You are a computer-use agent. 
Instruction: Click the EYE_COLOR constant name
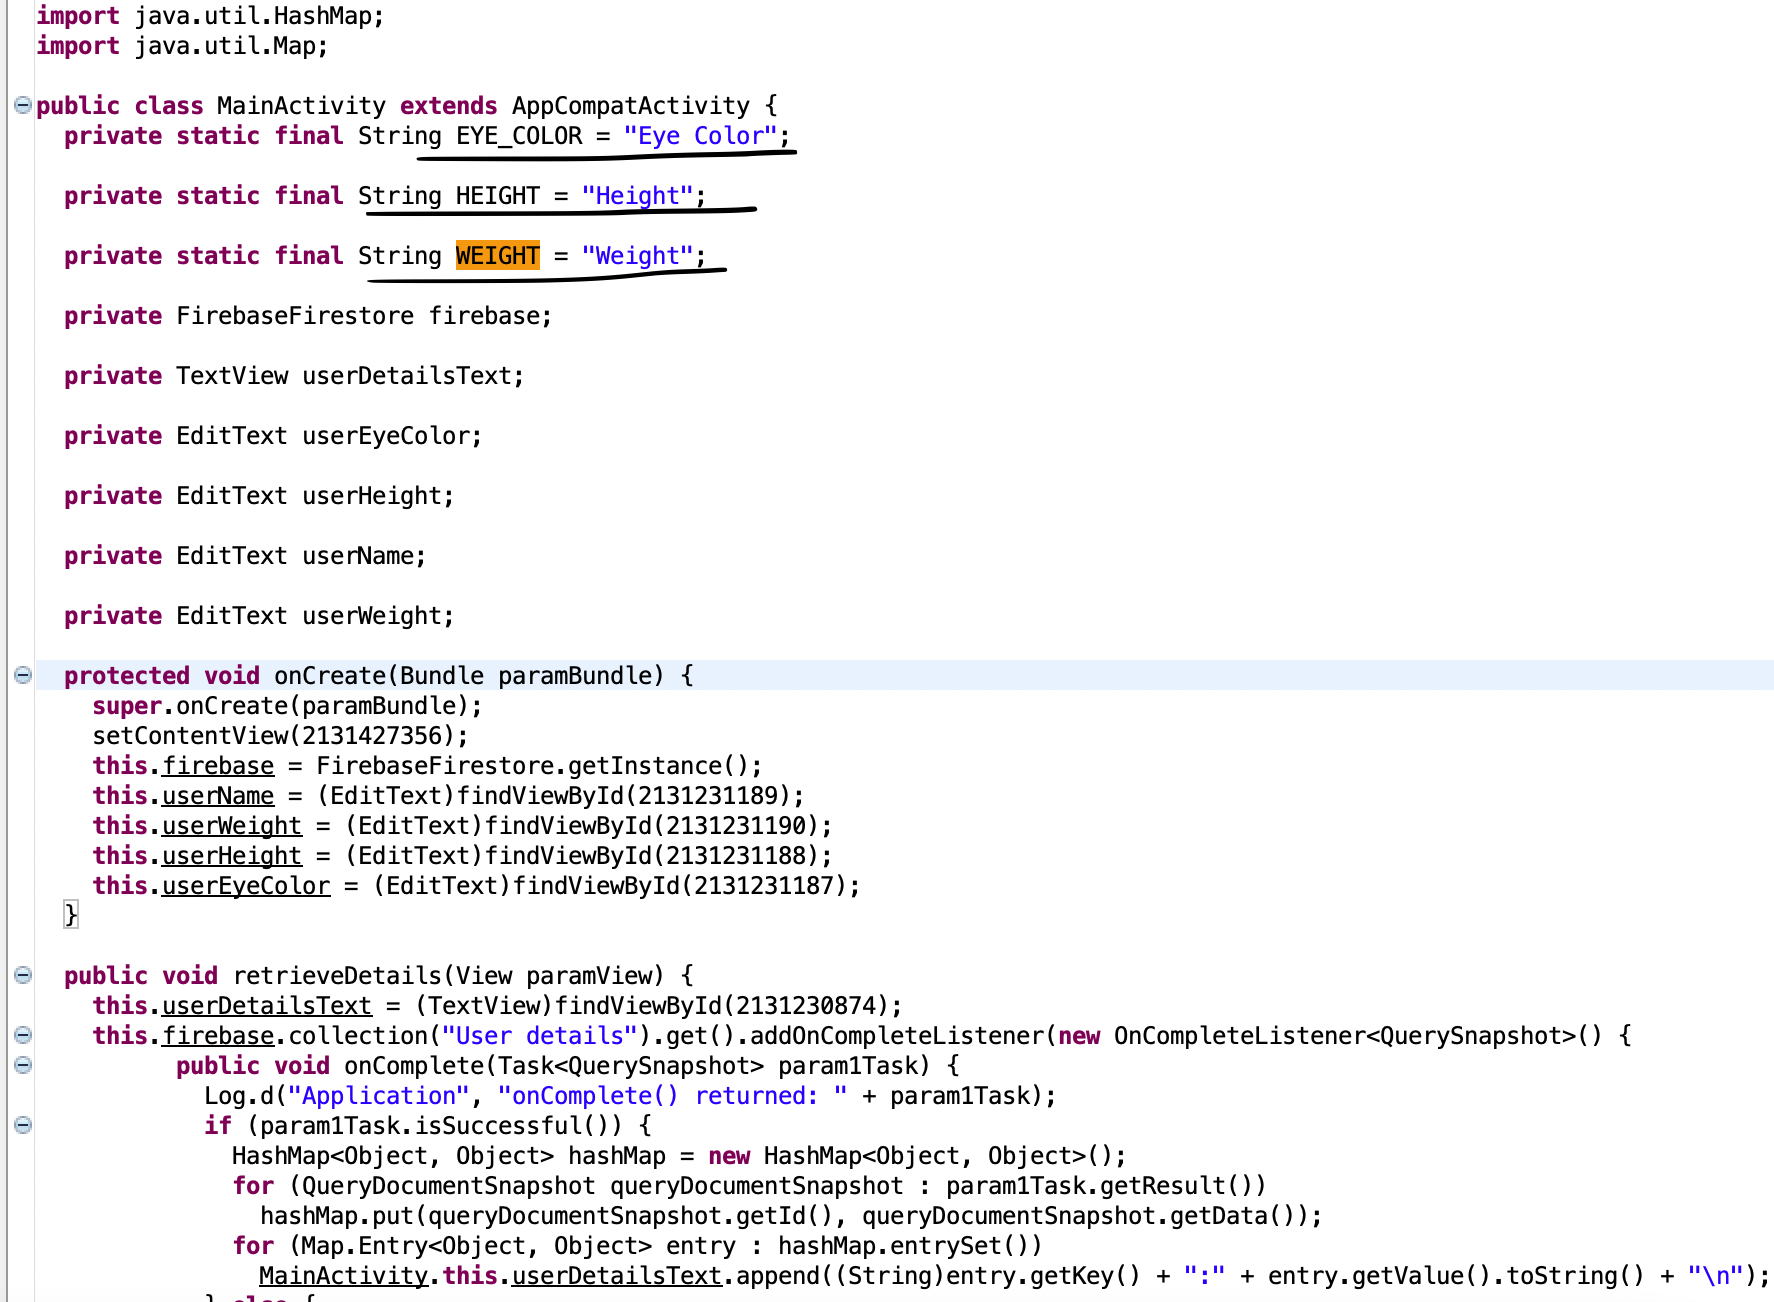pos(519,136)
